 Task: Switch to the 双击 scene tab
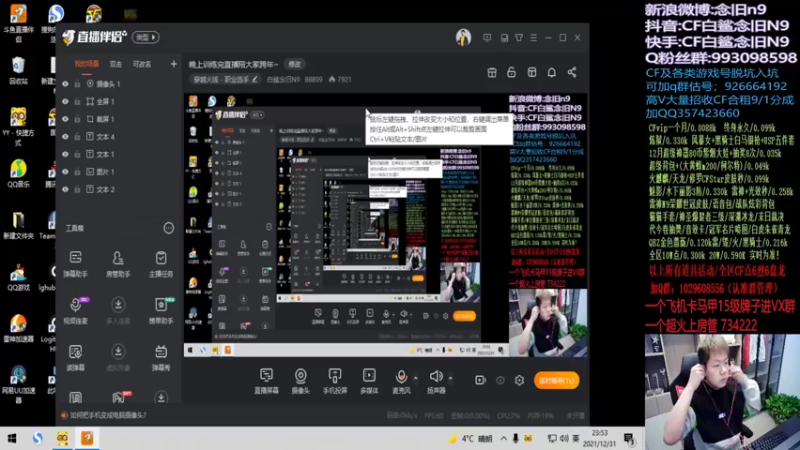(x=116, y=64)
